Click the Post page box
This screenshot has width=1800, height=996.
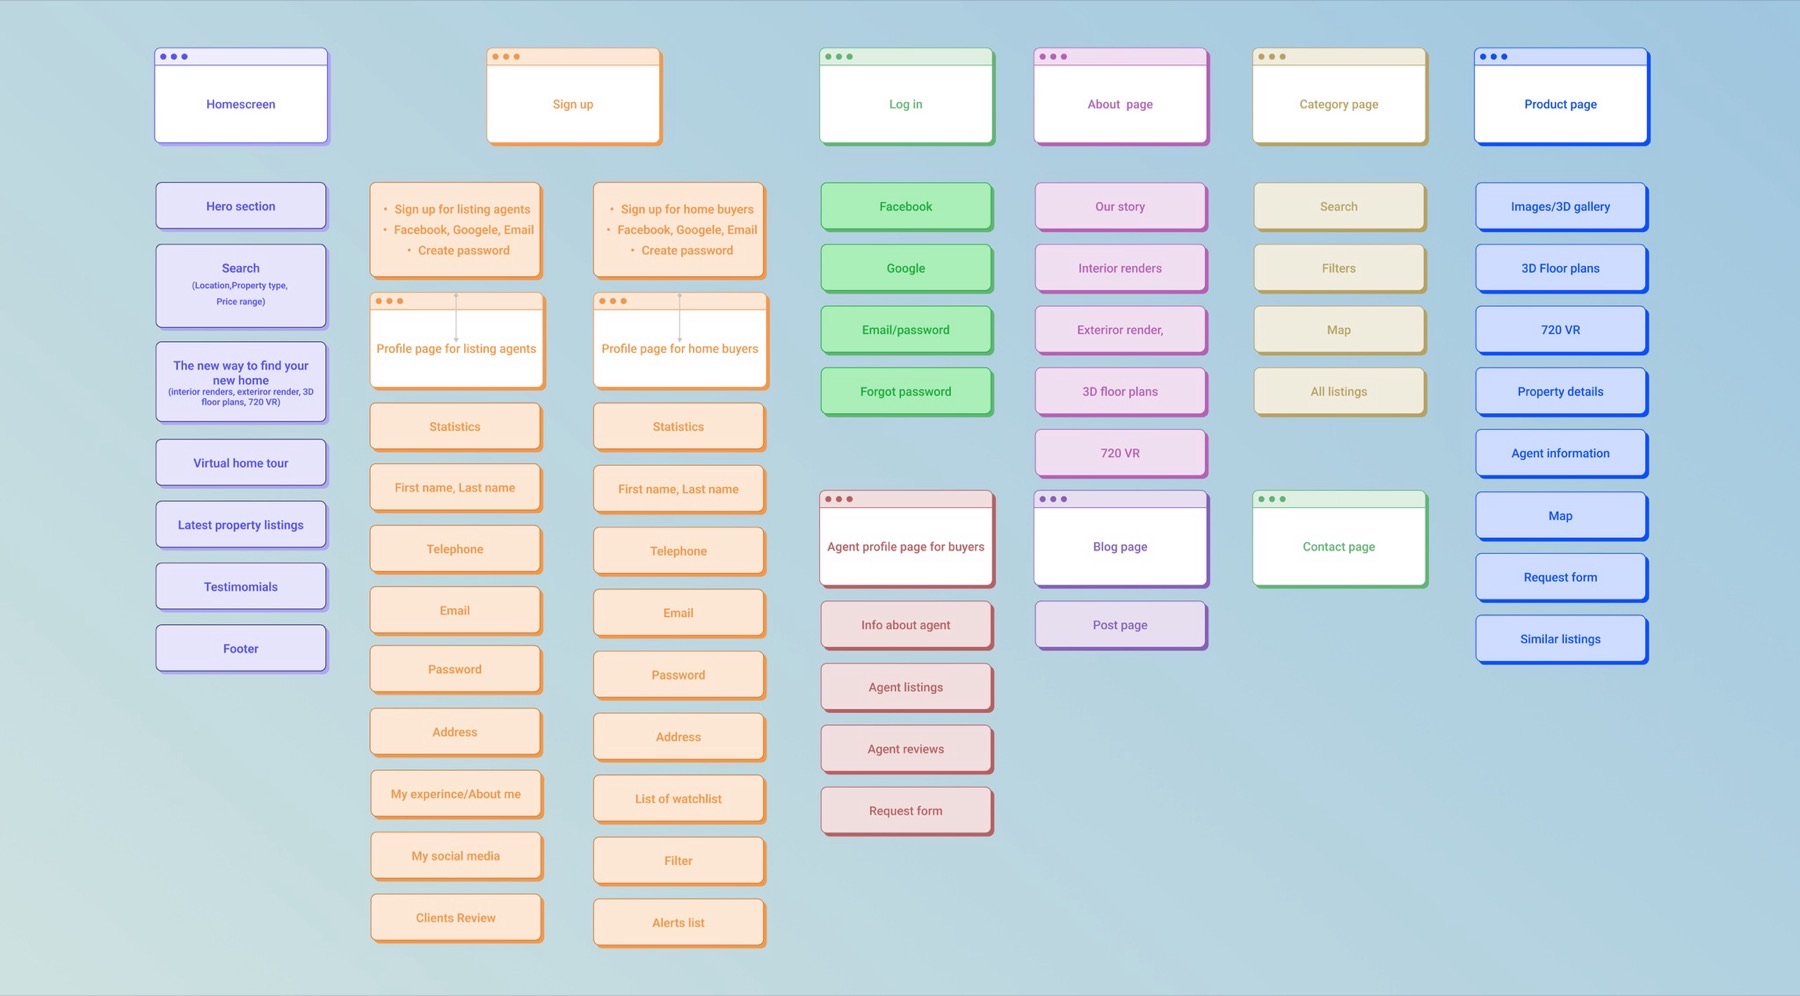1120,625
